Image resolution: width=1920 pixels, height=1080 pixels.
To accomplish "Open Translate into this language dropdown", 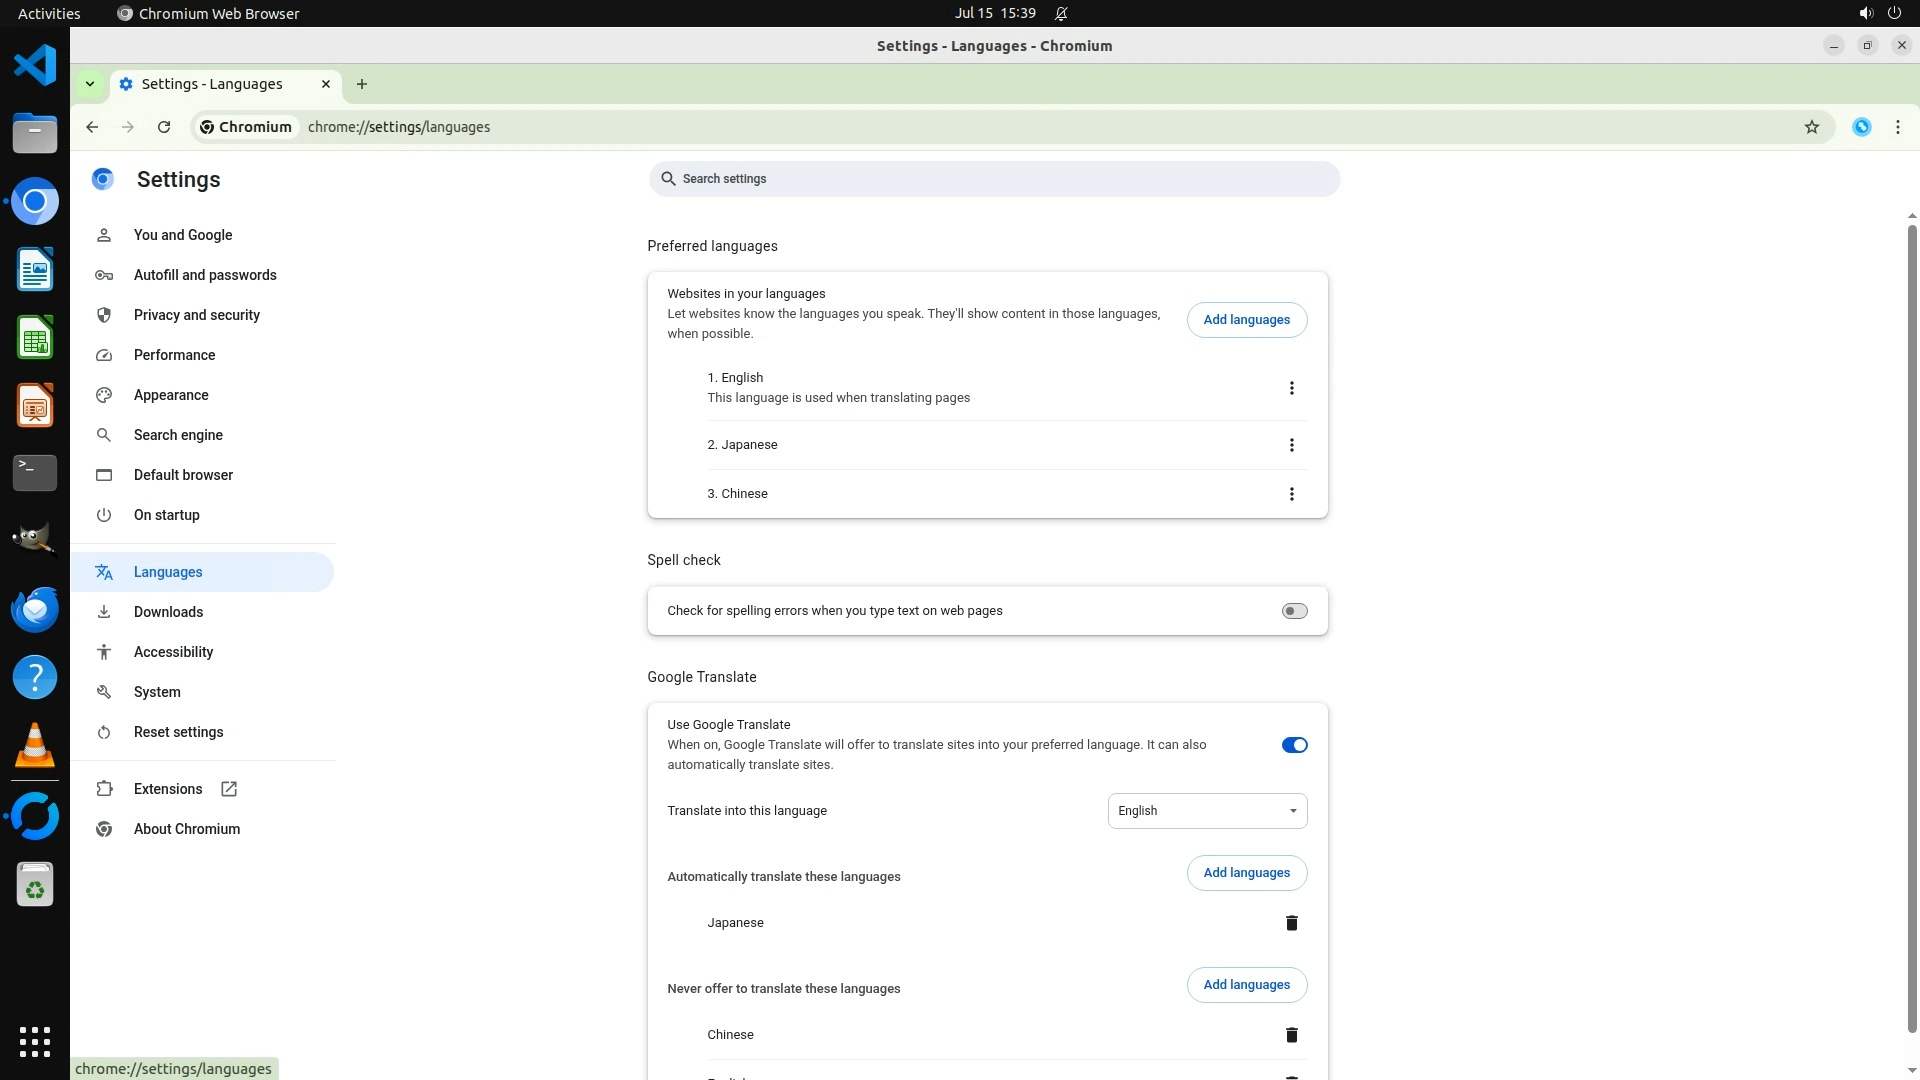I will point(1207,811).
